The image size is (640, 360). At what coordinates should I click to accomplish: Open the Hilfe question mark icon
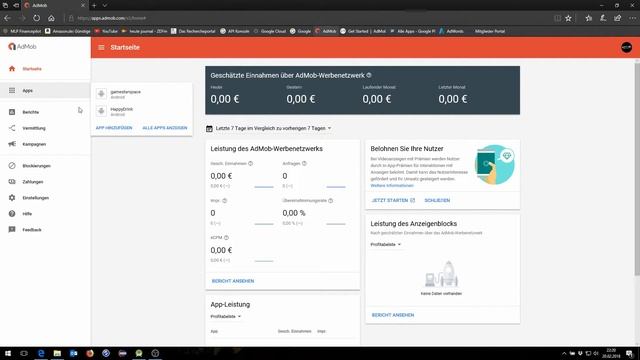(12, 213)
